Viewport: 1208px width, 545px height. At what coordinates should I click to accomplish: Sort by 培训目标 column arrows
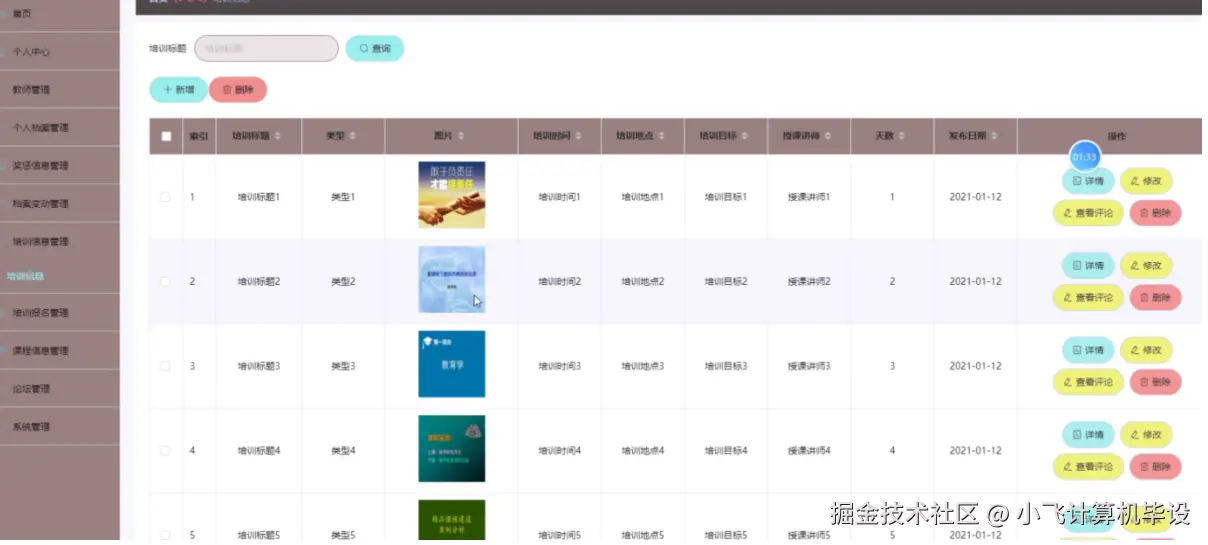tap(746, 136)
